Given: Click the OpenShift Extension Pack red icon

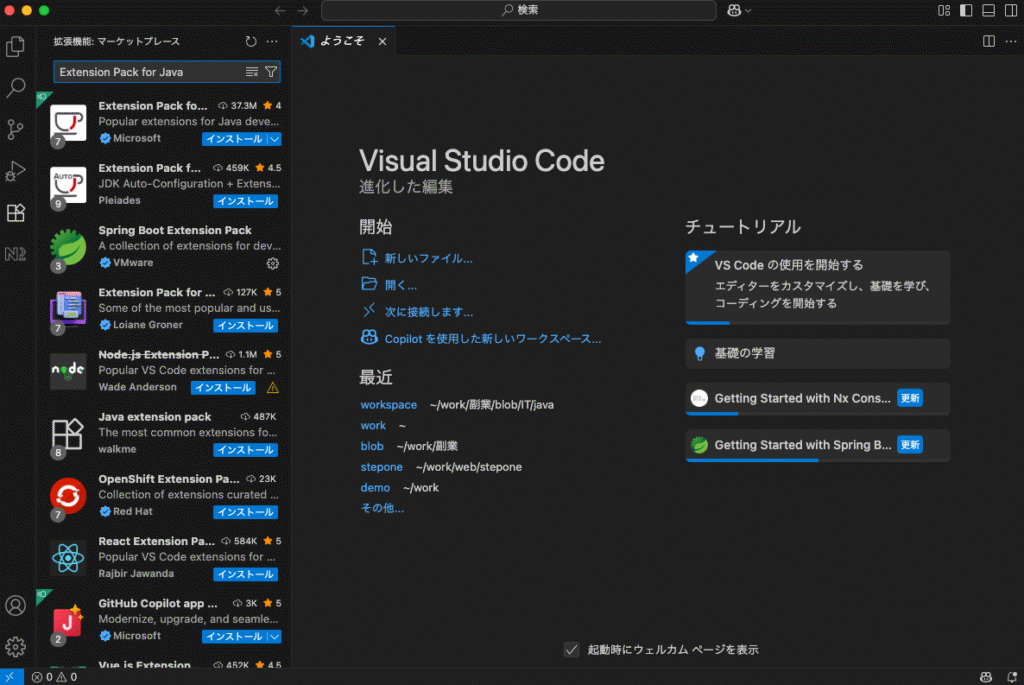Looking at the screenshot, I should pyautogui.click(x=68, y=496).
